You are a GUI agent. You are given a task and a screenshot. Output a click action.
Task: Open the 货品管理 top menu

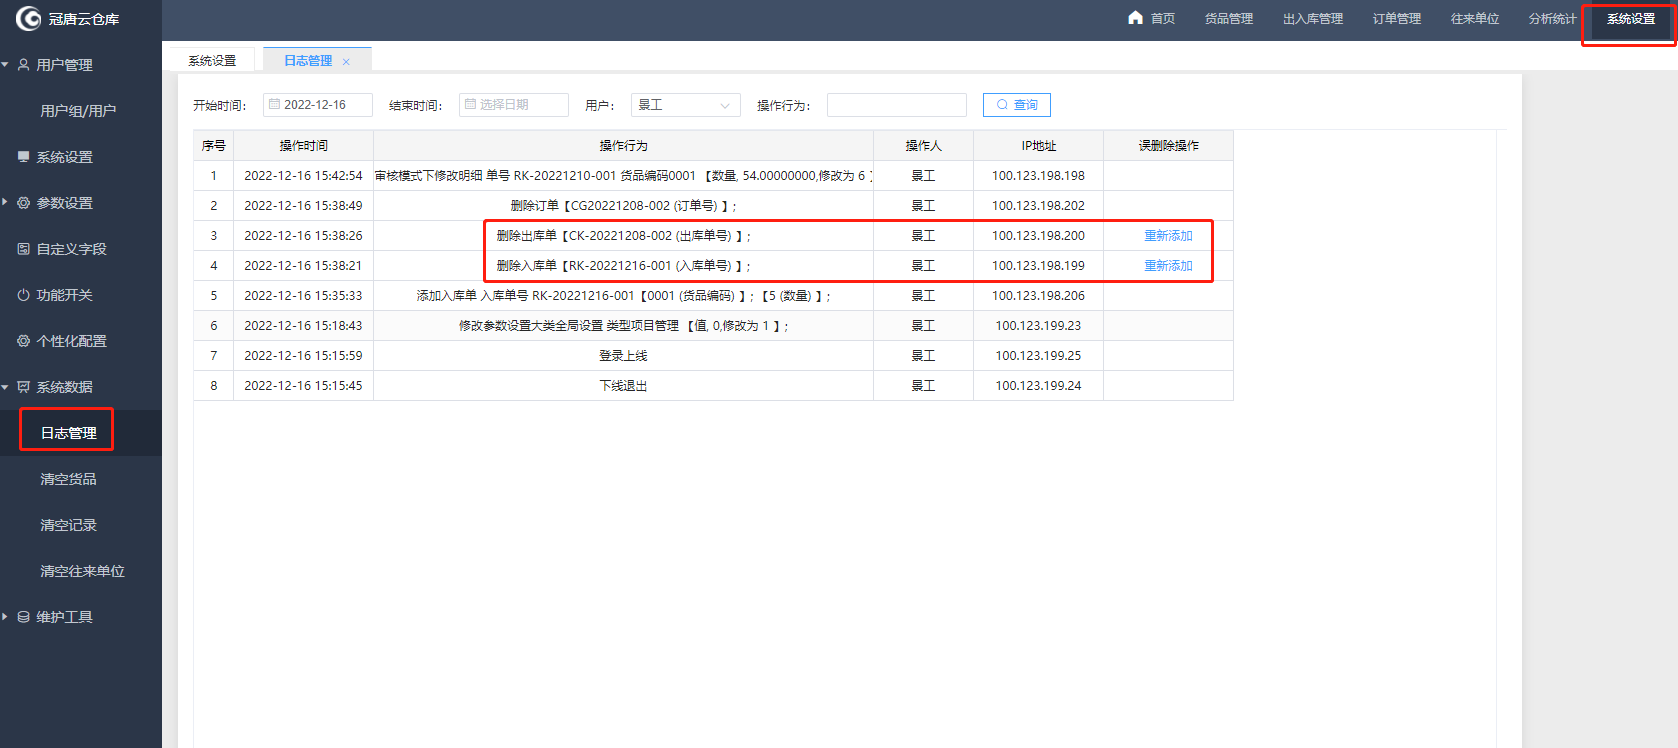click(x=1228, y=18)
